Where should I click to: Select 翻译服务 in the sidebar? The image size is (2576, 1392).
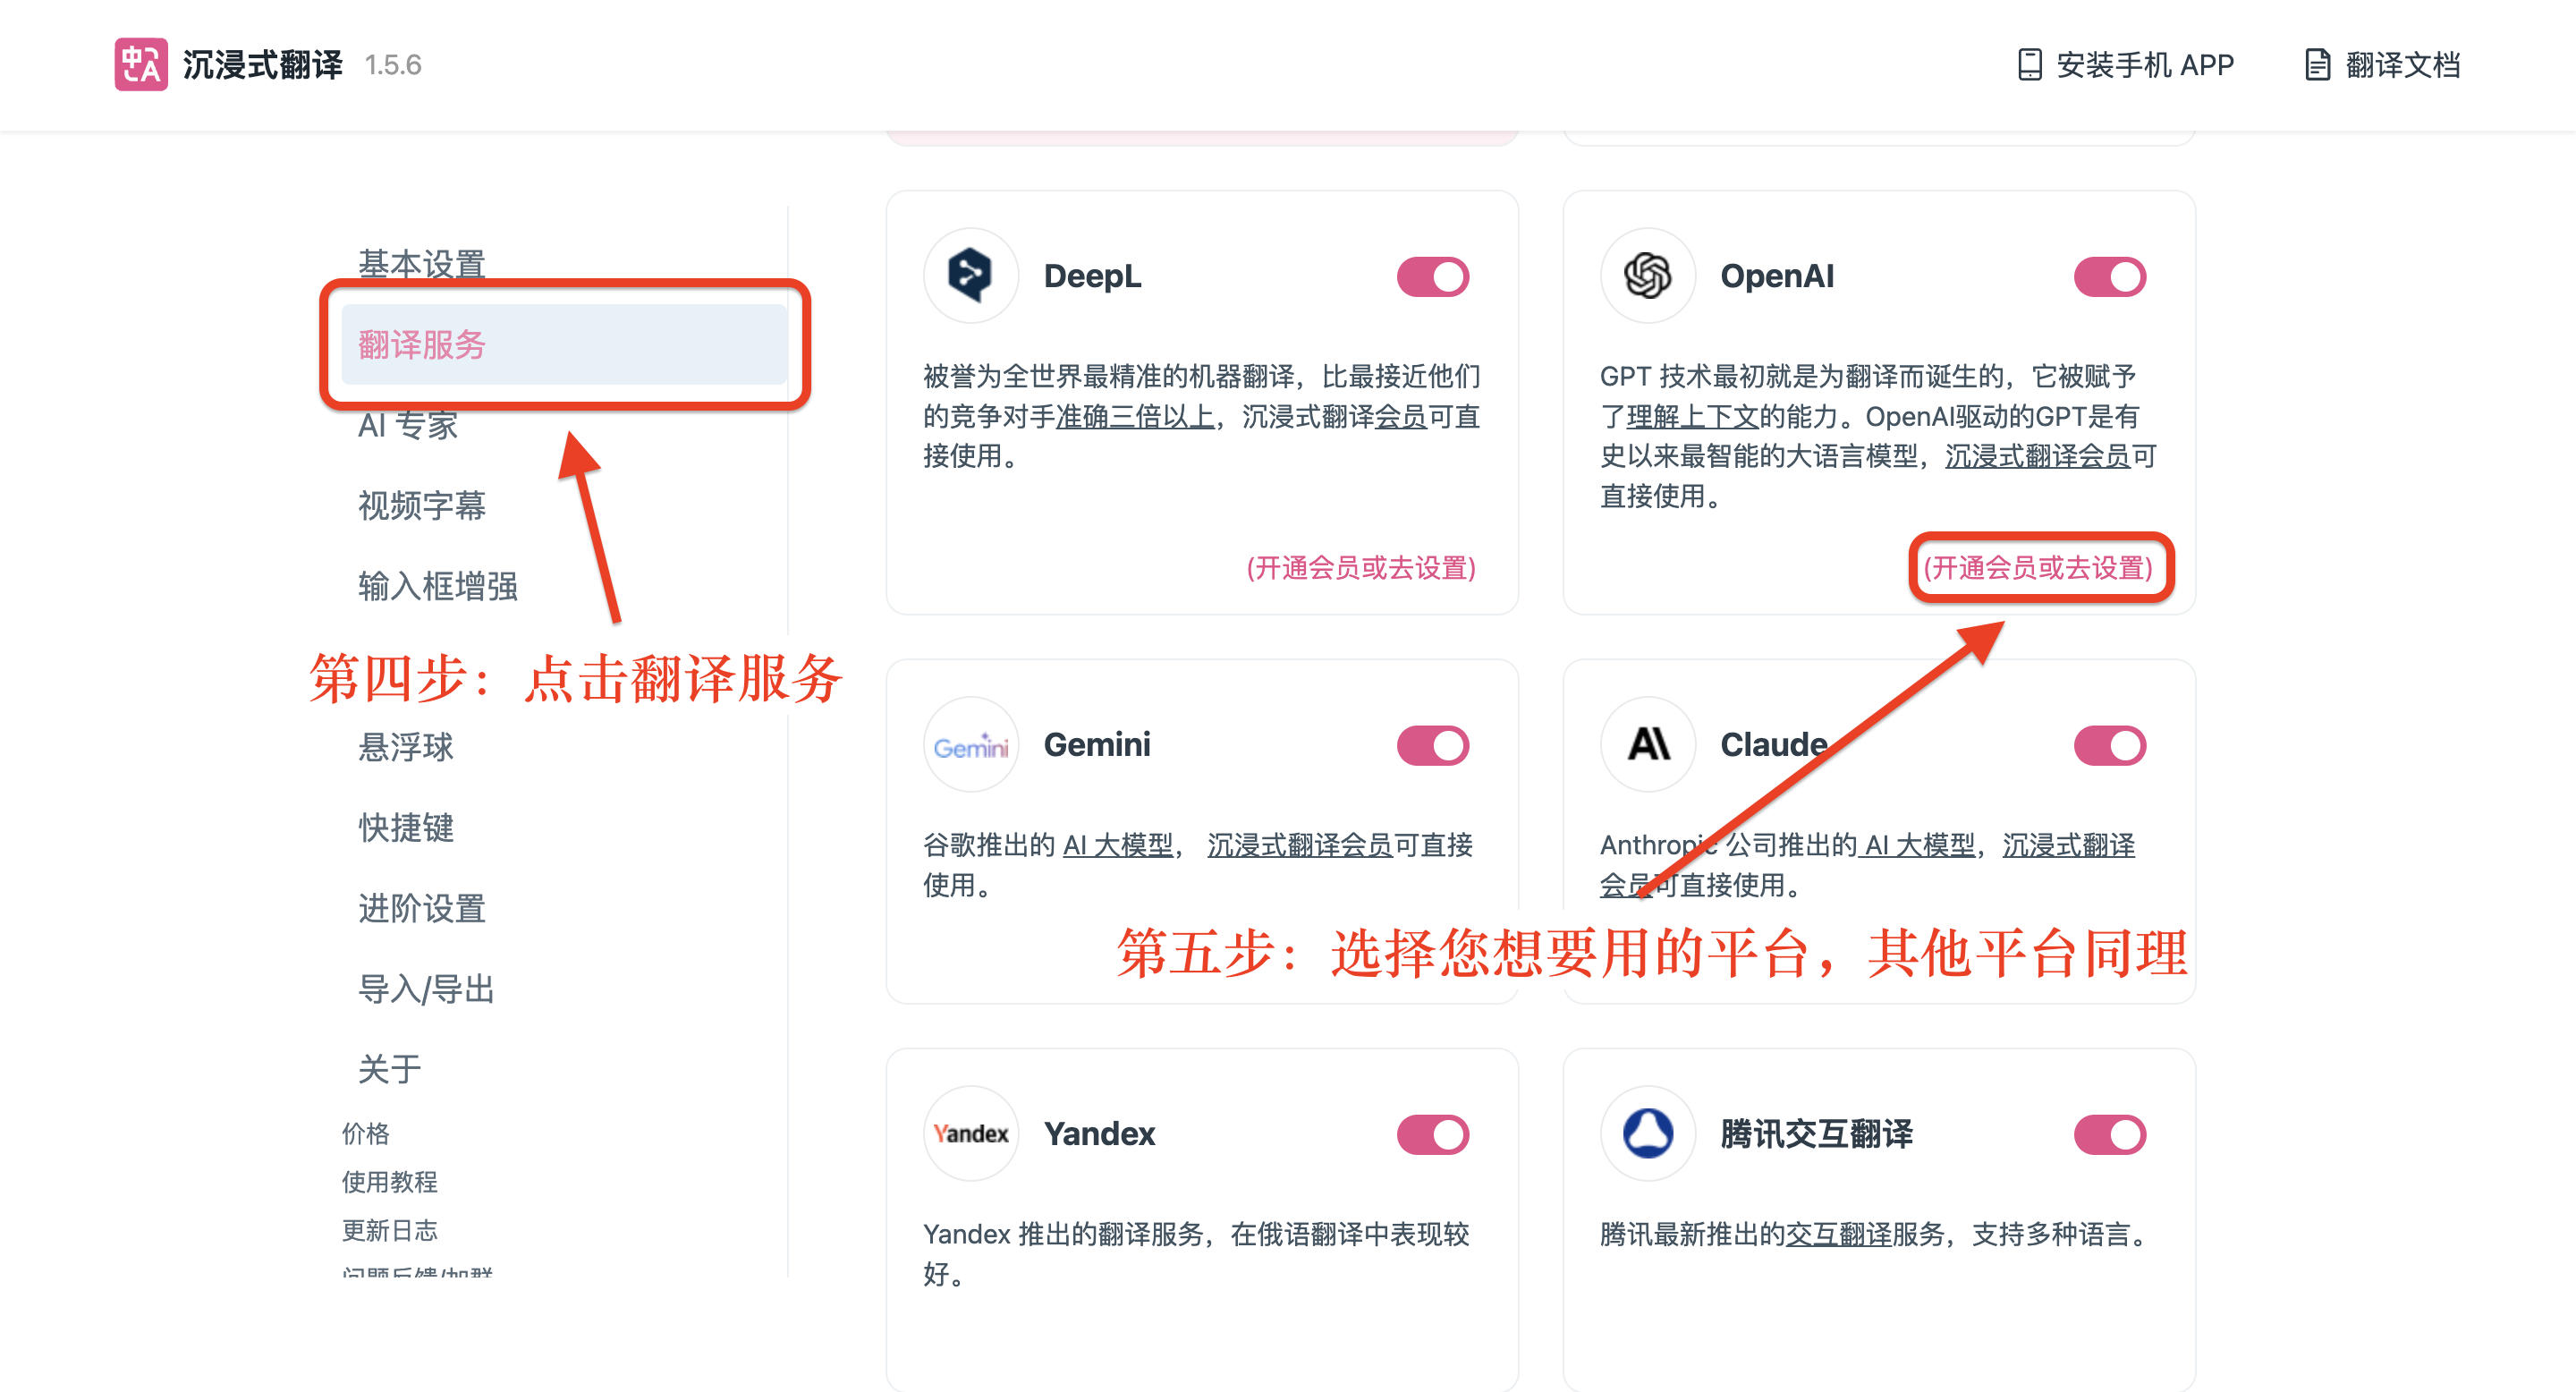point(564,345)
